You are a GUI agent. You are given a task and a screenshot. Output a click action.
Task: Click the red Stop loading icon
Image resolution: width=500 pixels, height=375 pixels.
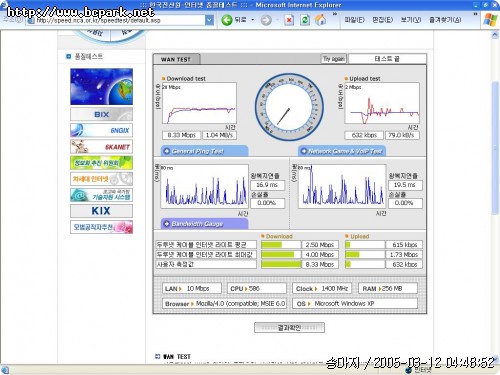(x=289, y=20)
